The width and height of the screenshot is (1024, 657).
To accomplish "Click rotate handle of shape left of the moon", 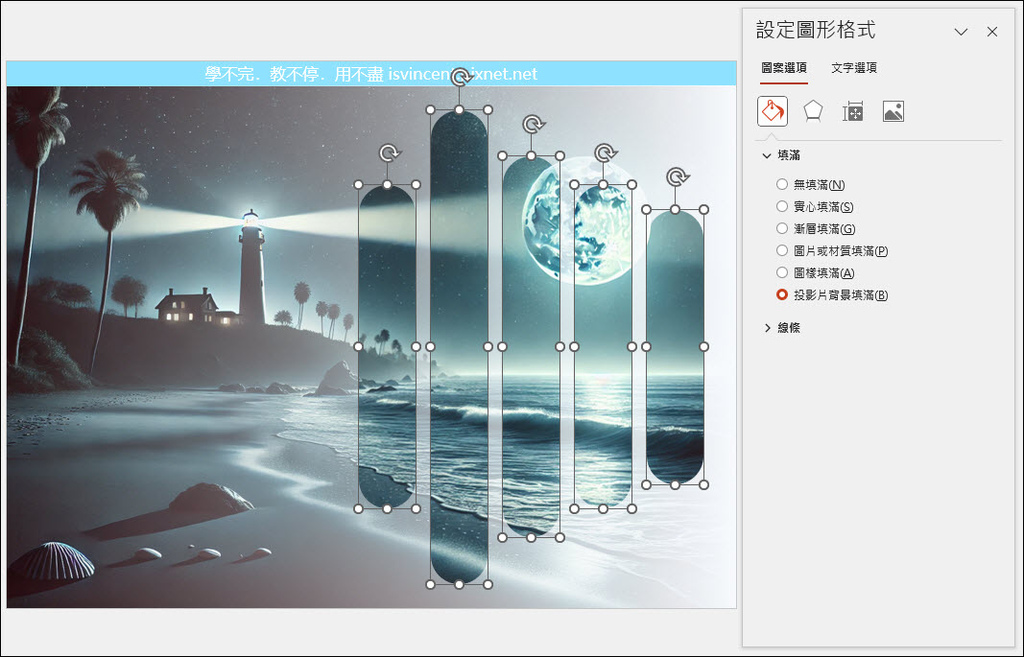I will [534, 124].
